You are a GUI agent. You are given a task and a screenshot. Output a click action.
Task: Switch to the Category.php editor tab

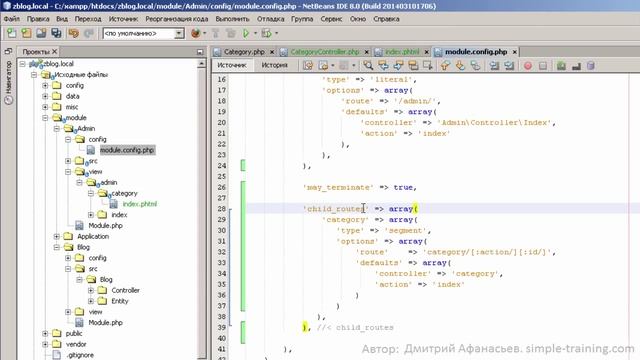(244, 52)
